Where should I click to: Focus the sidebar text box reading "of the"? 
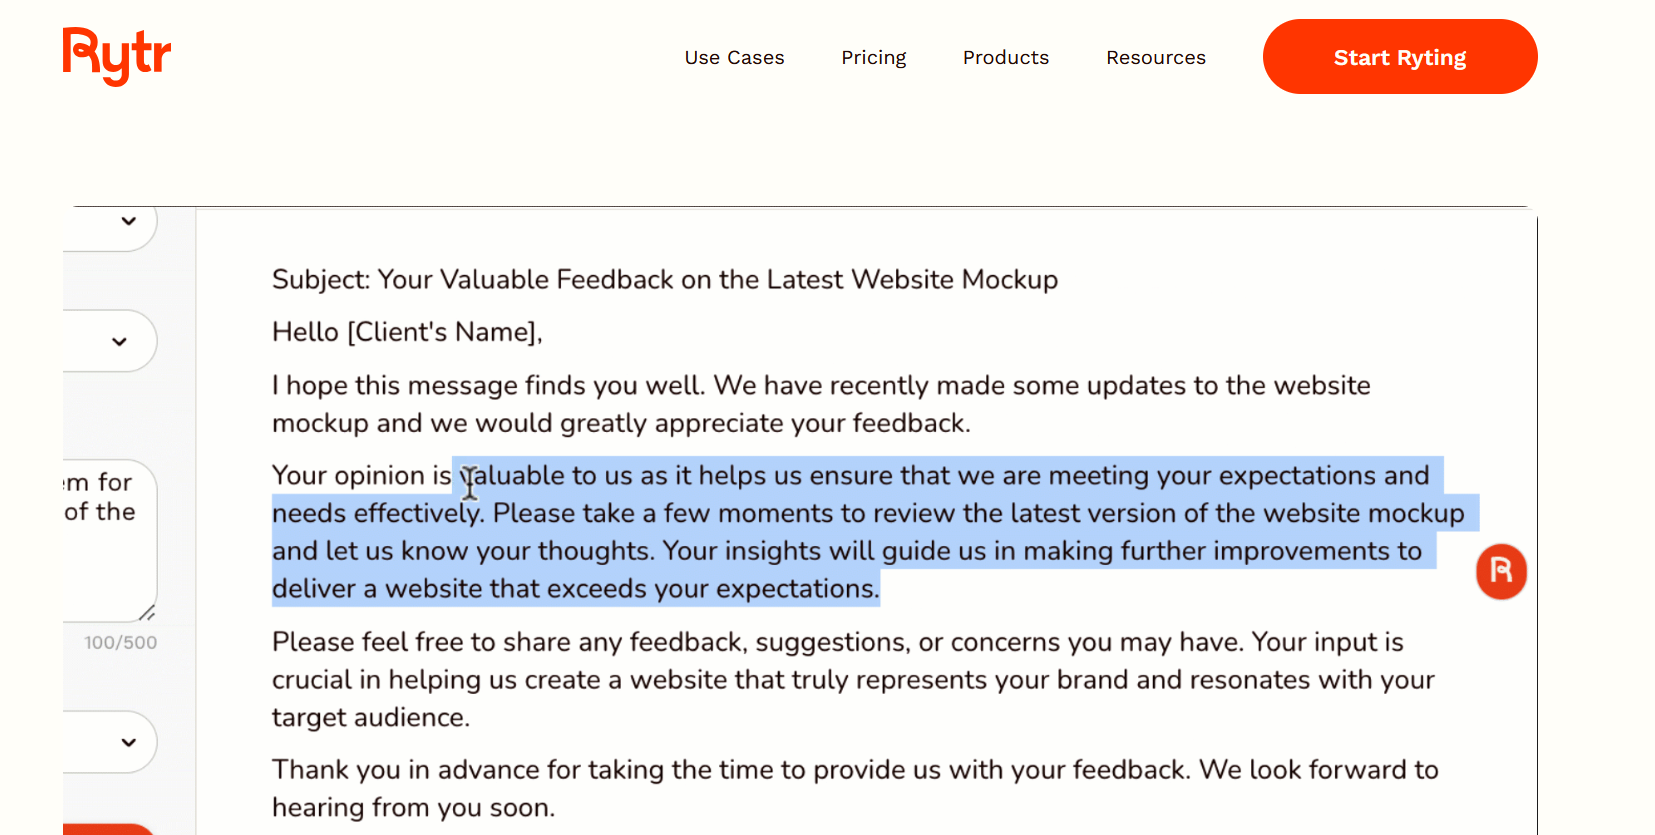pos(105,540)
